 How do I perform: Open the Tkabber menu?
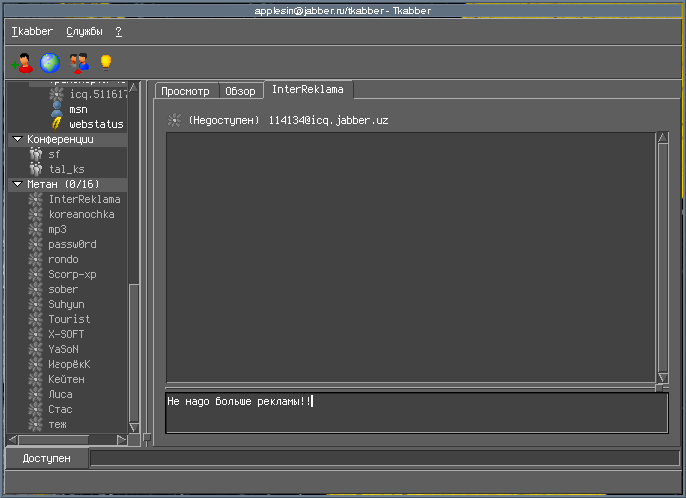[32, 32]
